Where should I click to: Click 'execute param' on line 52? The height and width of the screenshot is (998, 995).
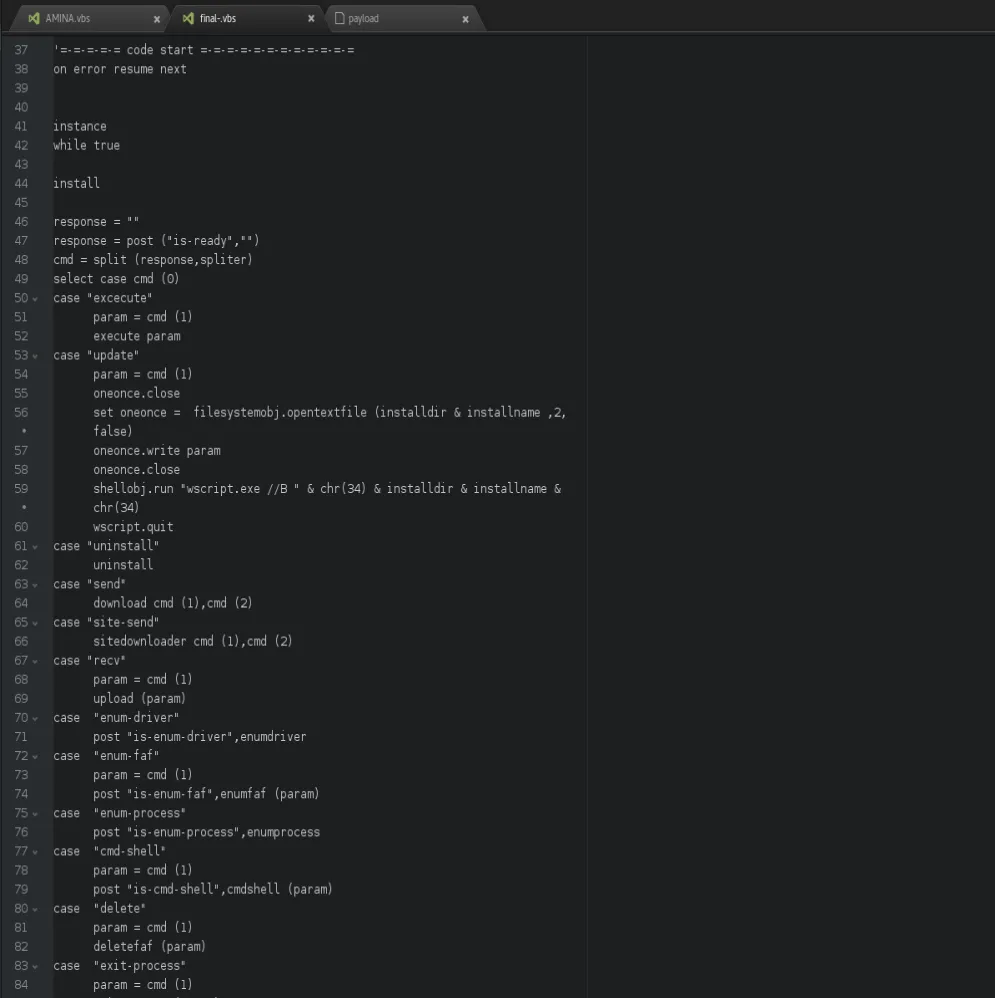[136, 336]
